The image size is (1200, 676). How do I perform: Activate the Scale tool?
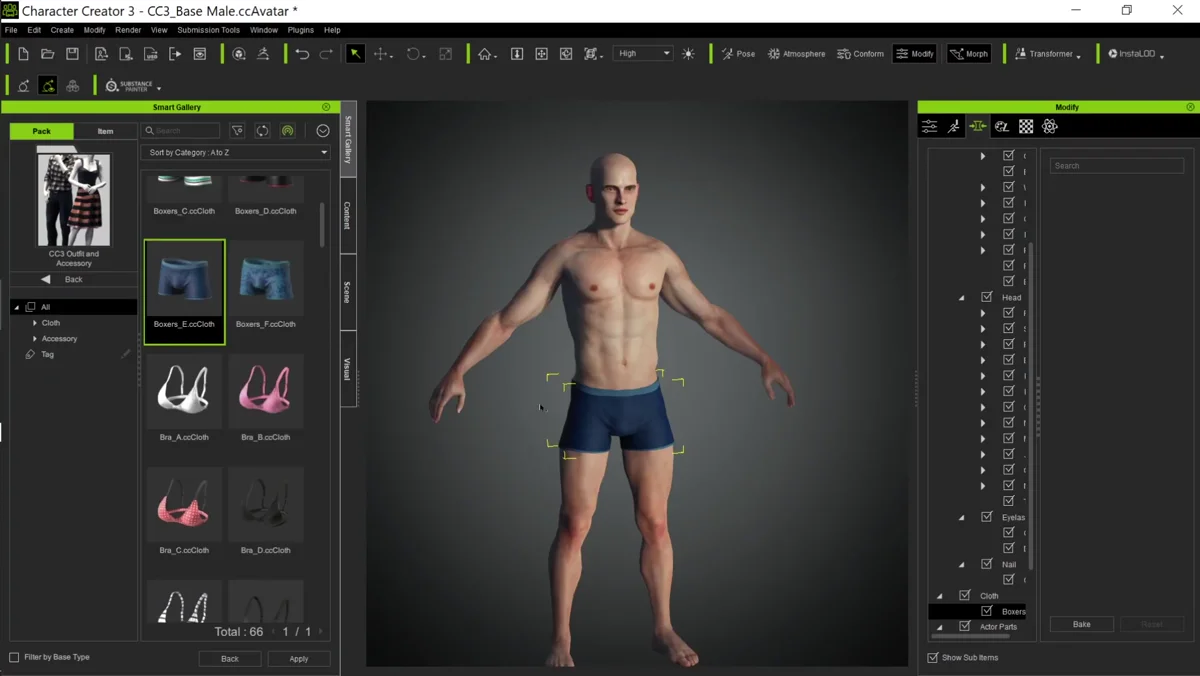click(x=446, y=54)
